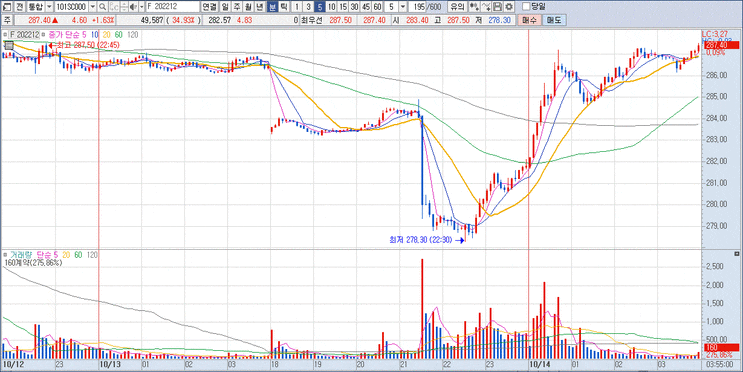Switch to the 주 weekly period button in toolbar
The image size is (743, 372).
(x=236, y=7)
